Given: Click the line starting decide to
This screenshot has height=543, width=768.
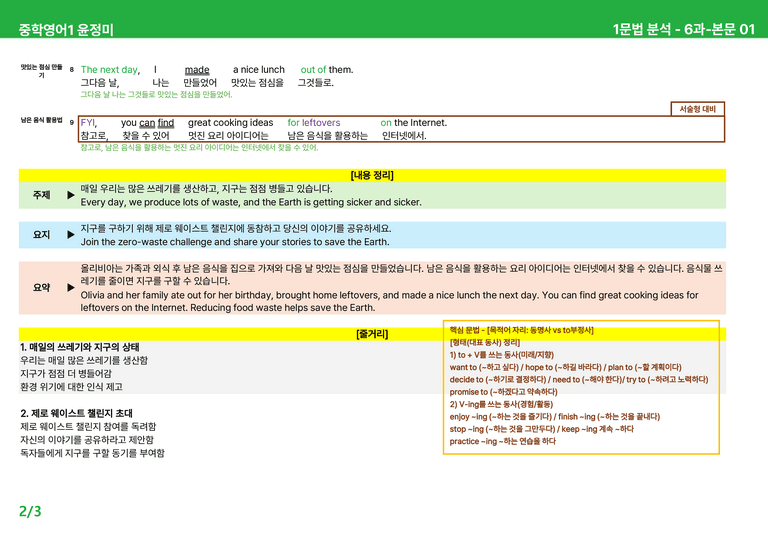Looking at the screenshot, I should click(x=579, y=379).
